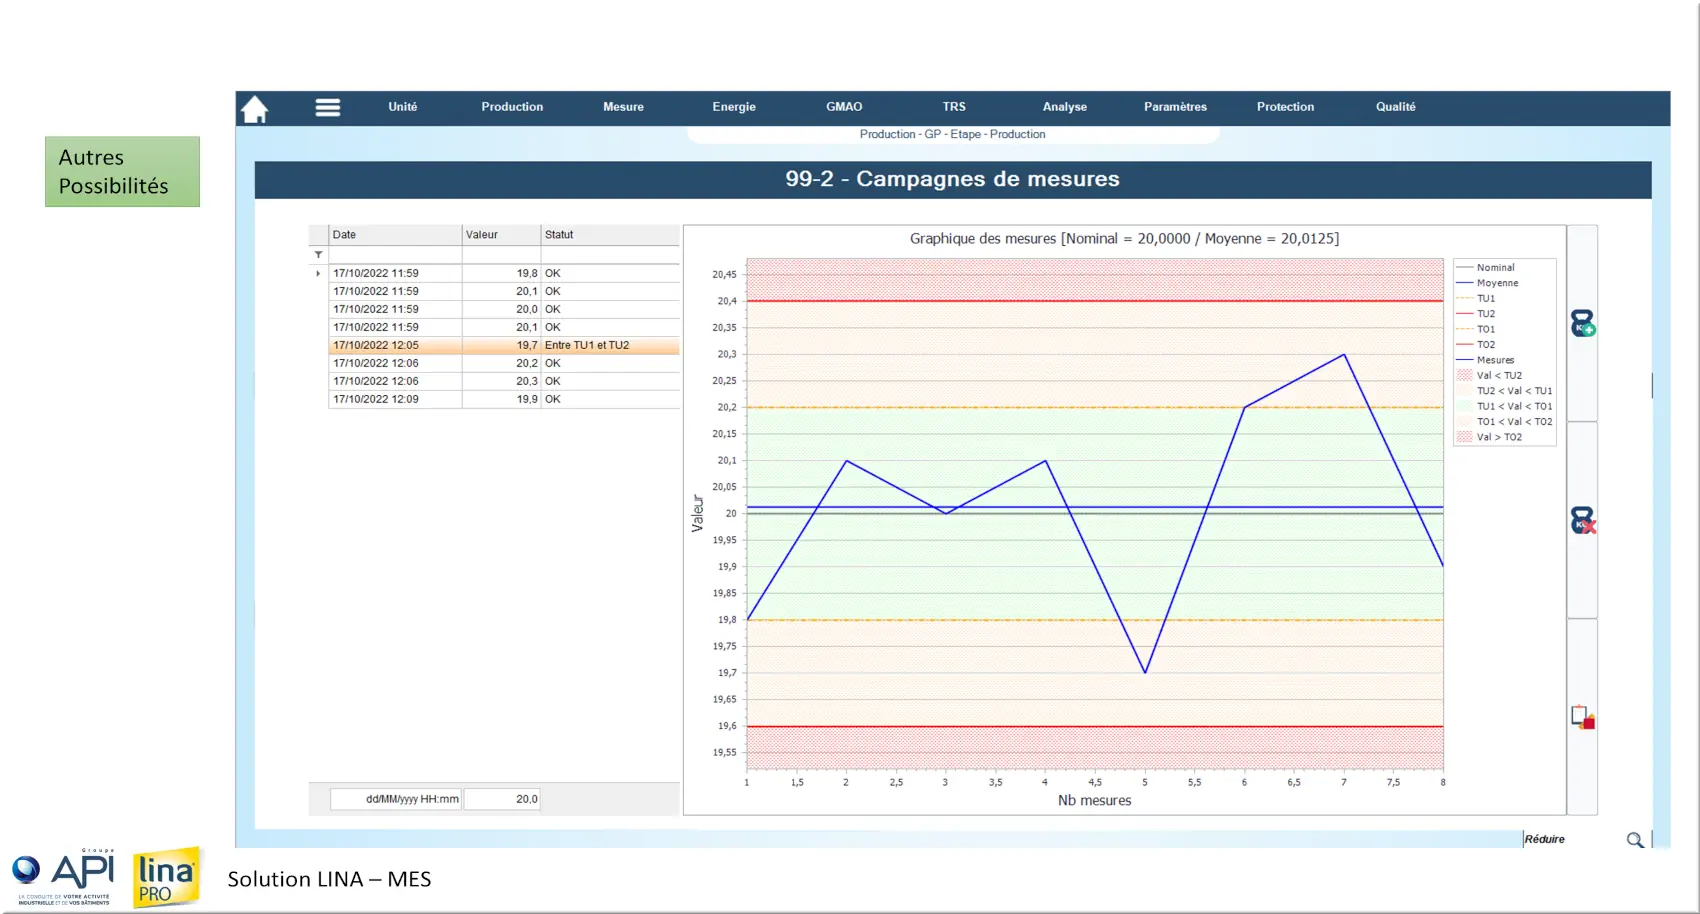The height and width of the screenshot is (914, 1700).
Task: Select row with value 19,8
Action: pos(504,273)
